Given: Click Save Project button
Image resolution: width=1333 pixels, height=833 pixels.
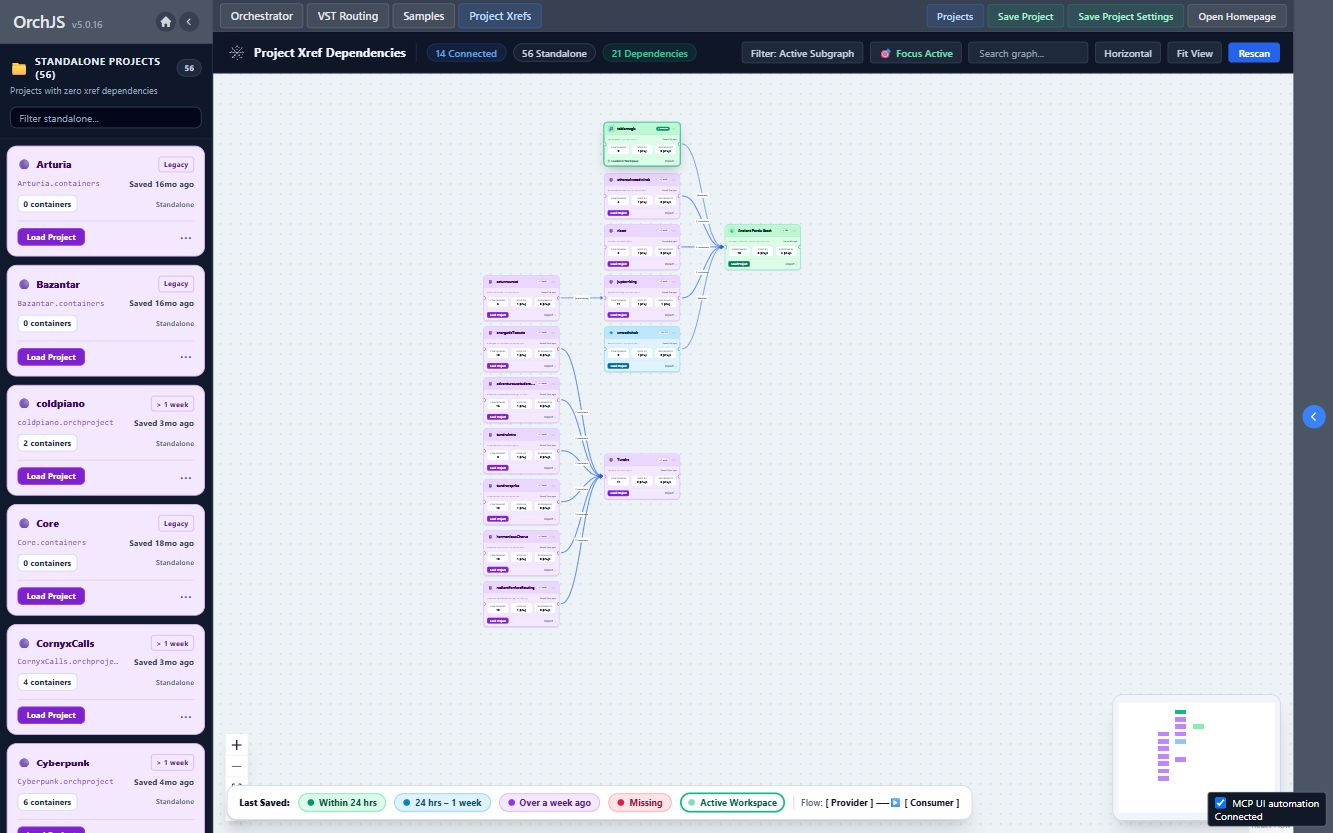Looking at the screenshot, I should click(1025, 16).
